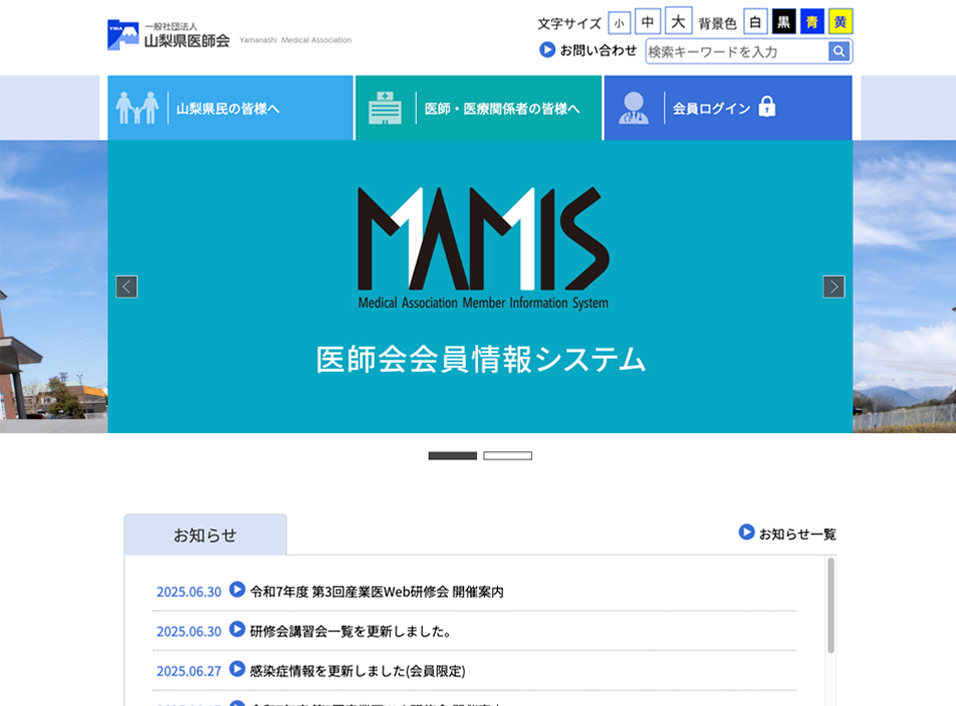The width and height of the screenshot is (956, 706).
Task: Choose black 黒 background color
Action: pos(783,22)
